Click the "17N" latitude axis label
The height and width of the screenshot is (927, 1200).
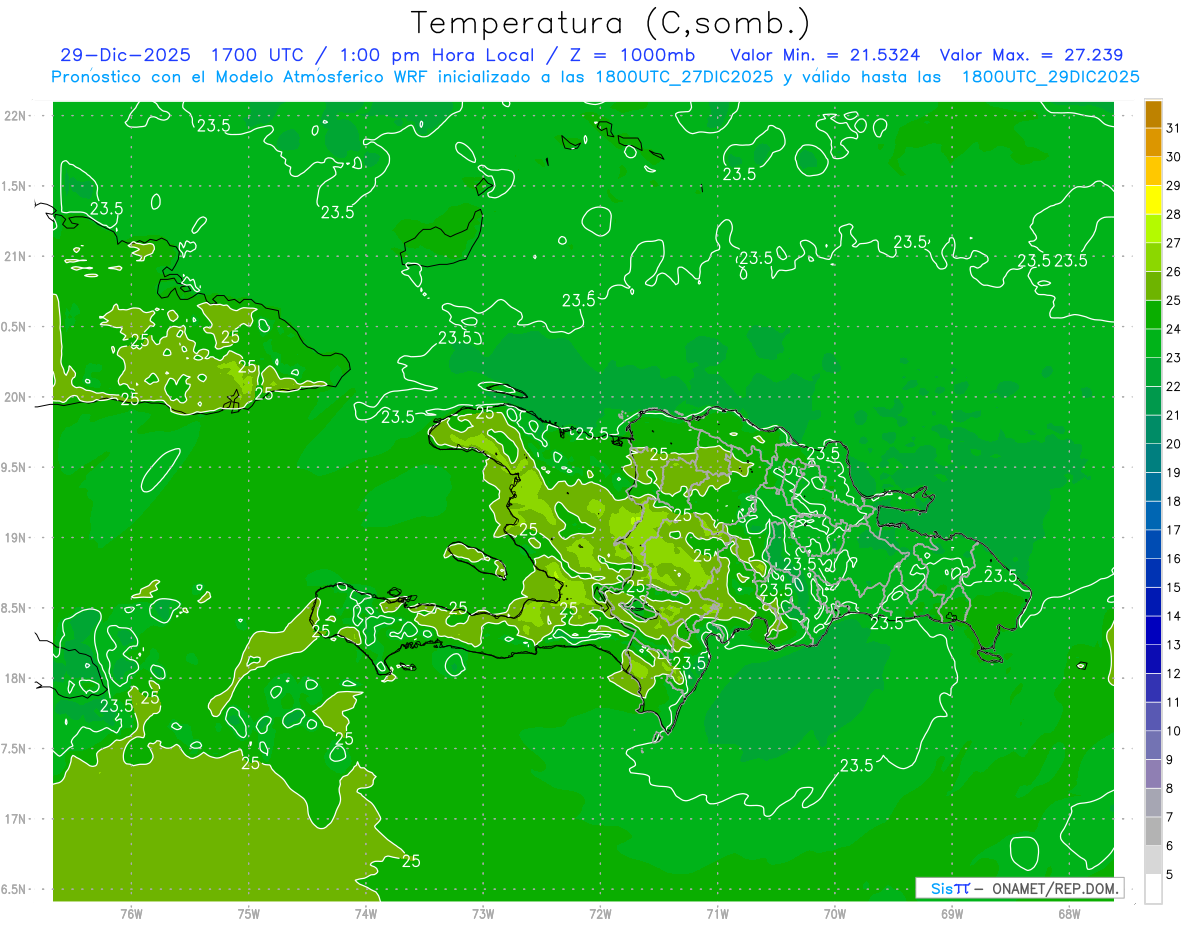[16, 819]
